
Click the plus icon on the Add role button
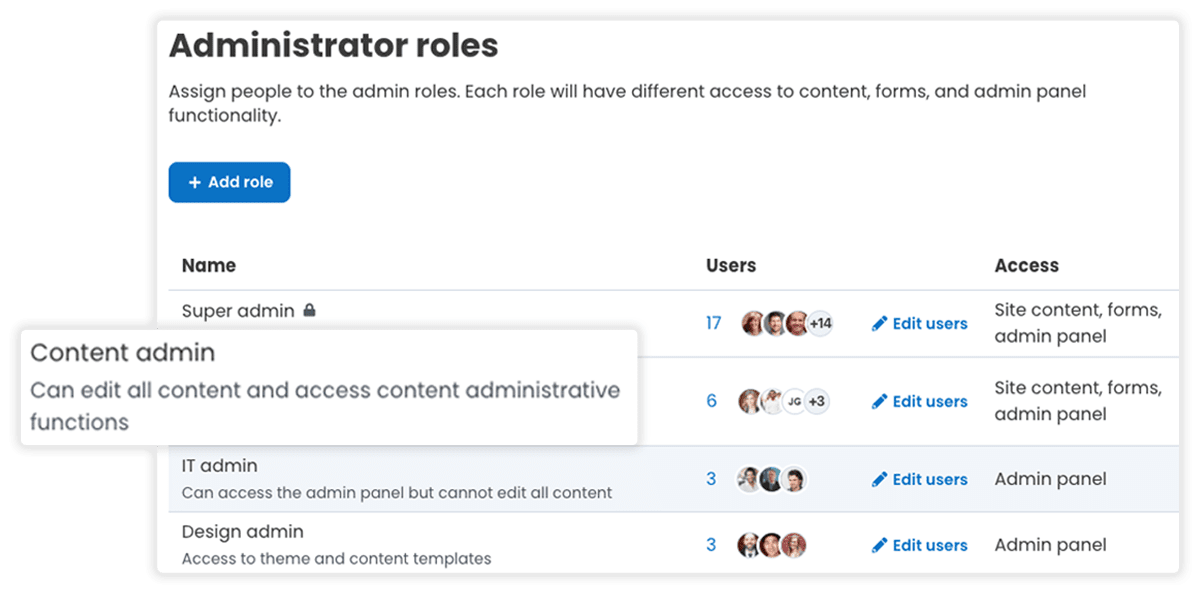(x=194, y=182)
